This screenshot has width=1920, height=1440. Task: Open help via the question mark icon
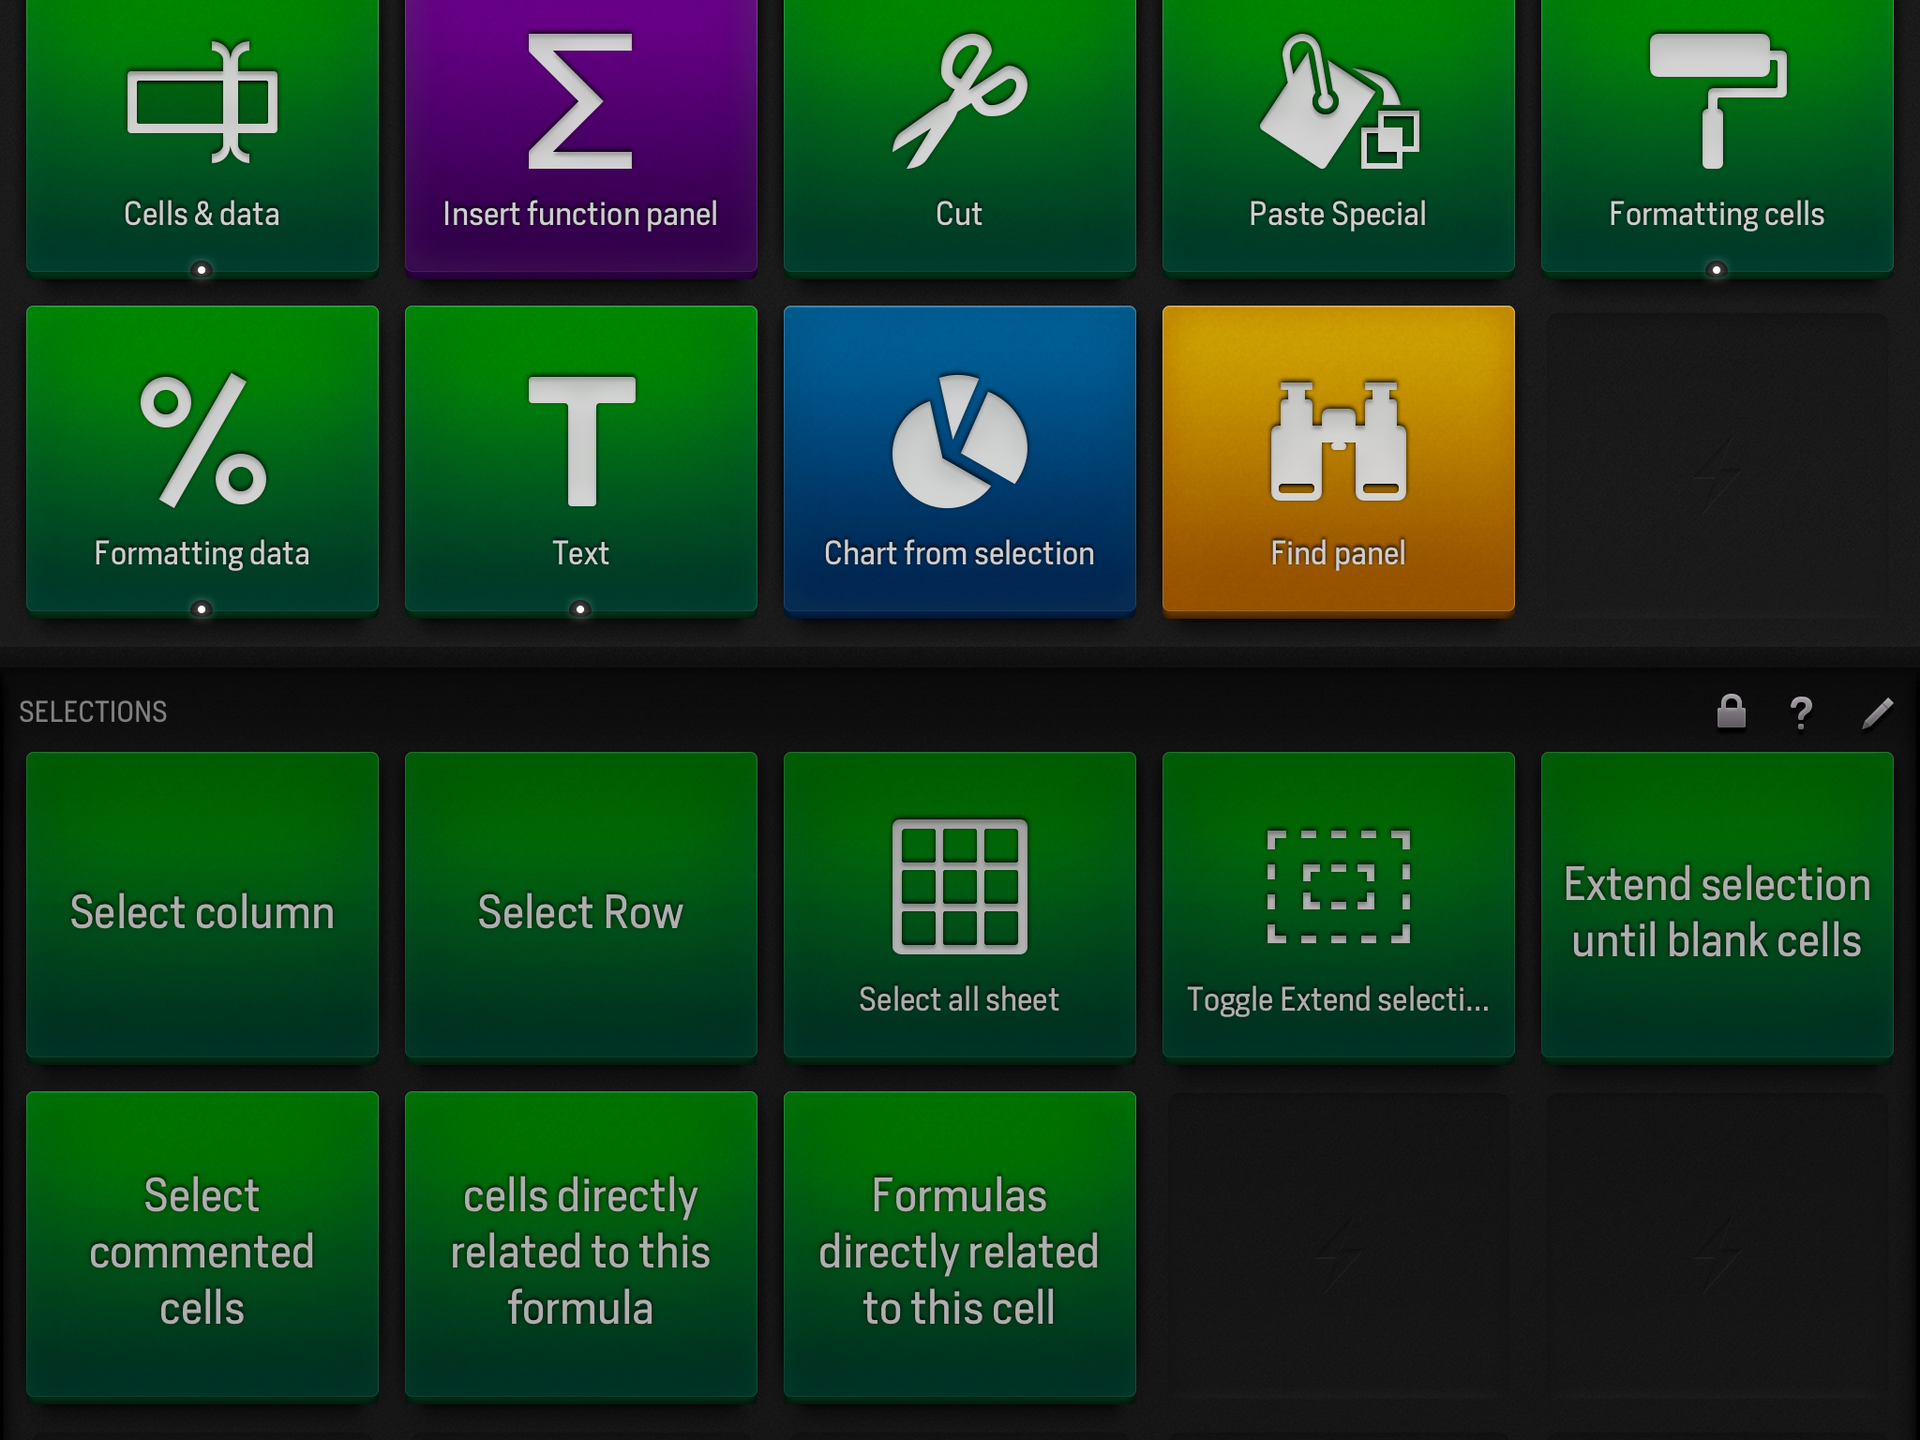pos(1803,712)
